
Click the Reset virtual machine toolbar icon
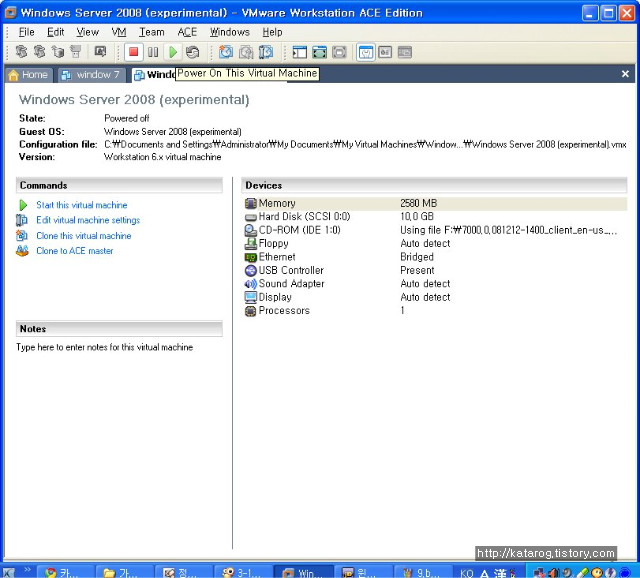click(192, 52)
